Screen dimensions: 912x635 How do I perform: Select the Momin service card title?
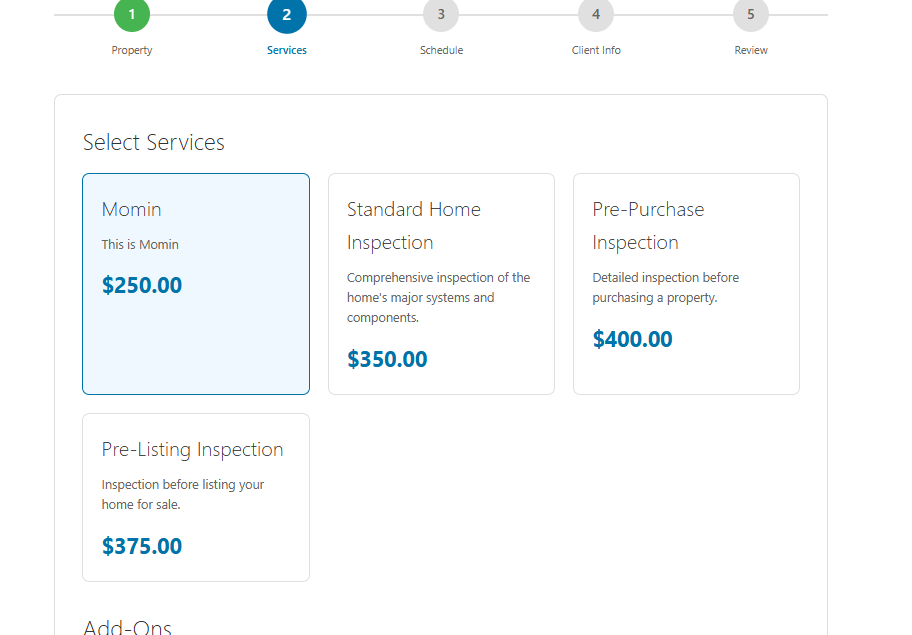[131, 209]
